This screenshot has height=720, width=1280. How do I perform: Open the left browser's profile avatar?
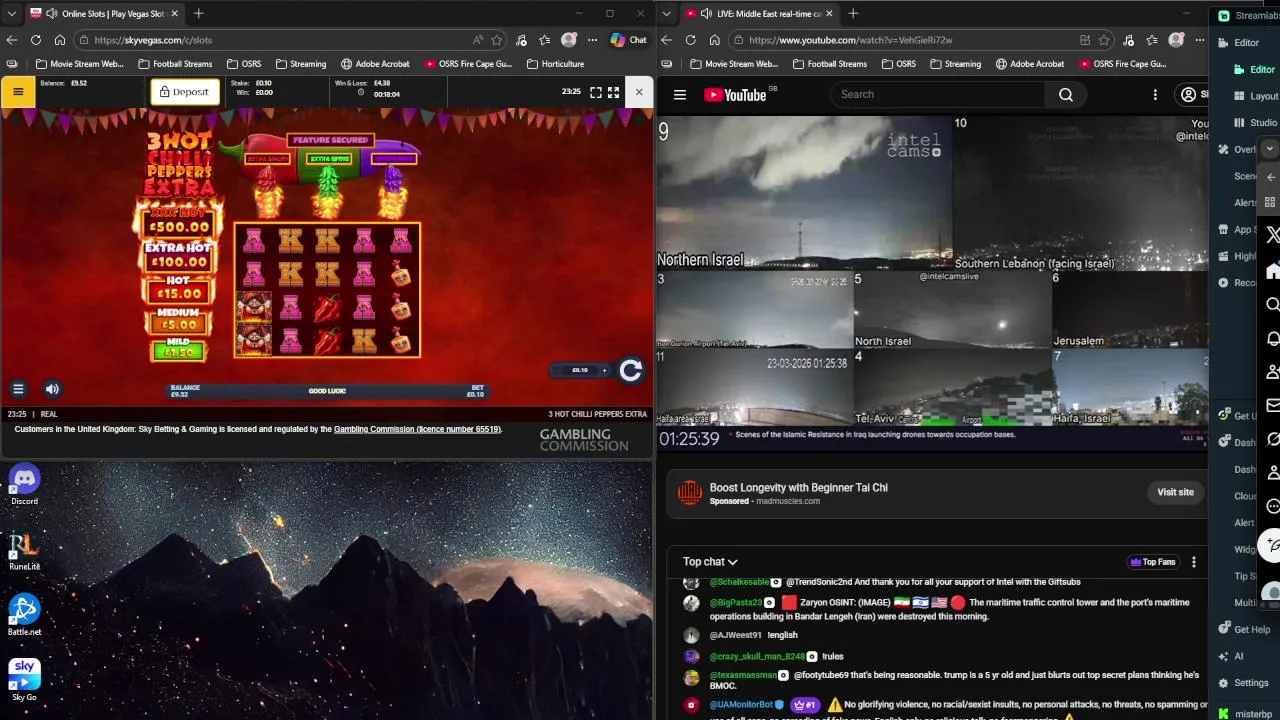569,40
